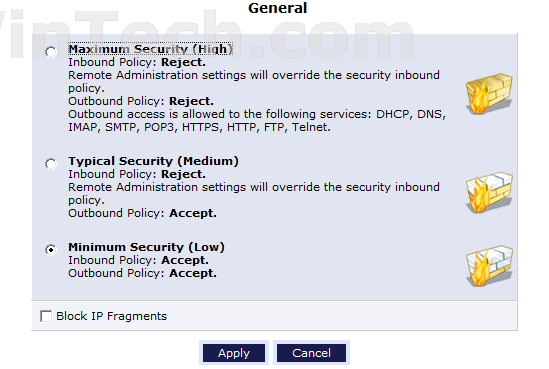Image resolution: width=549 pixels, height=369 pixels.
Task: Click Outbound Policy: Reject text
Action: (x=141, y=101)
